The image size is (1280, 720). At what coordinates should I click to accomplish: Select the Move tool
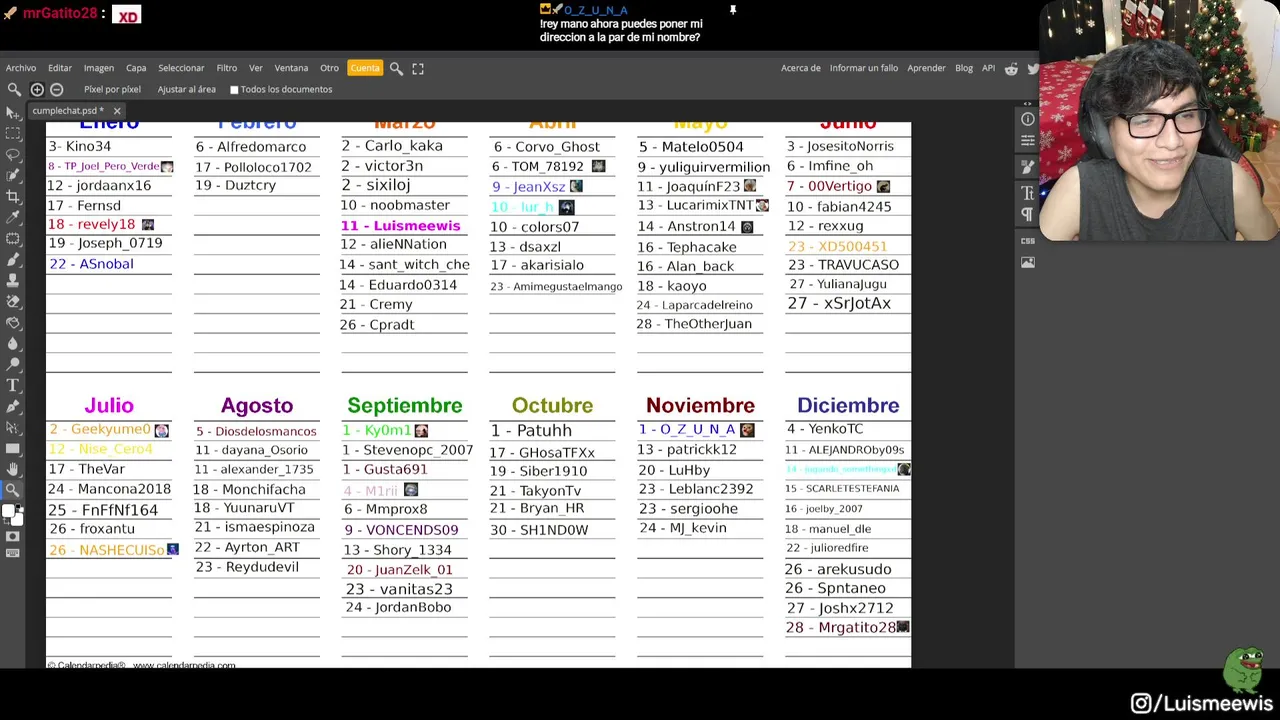pyautogui.click(x=13, y=113)
